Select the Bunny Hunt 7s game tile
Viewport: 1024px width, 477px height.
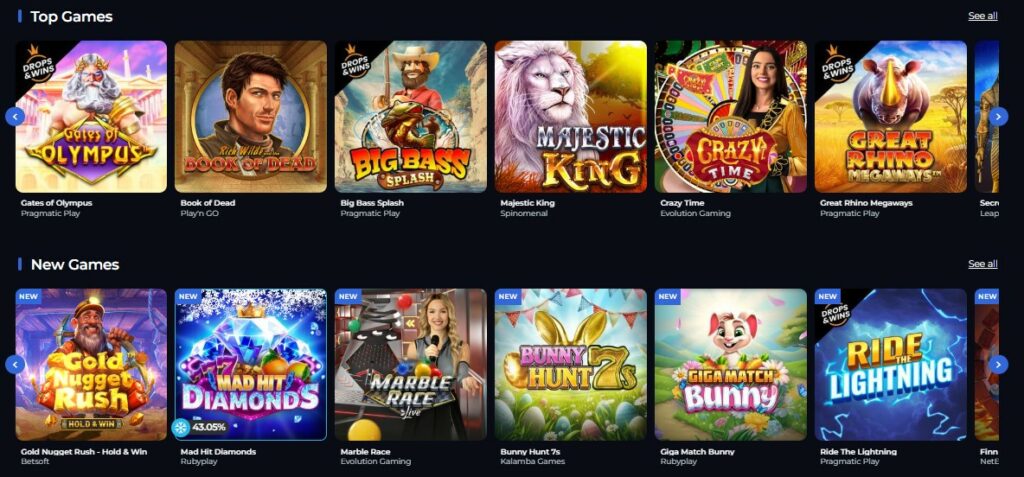click(571, 365)
